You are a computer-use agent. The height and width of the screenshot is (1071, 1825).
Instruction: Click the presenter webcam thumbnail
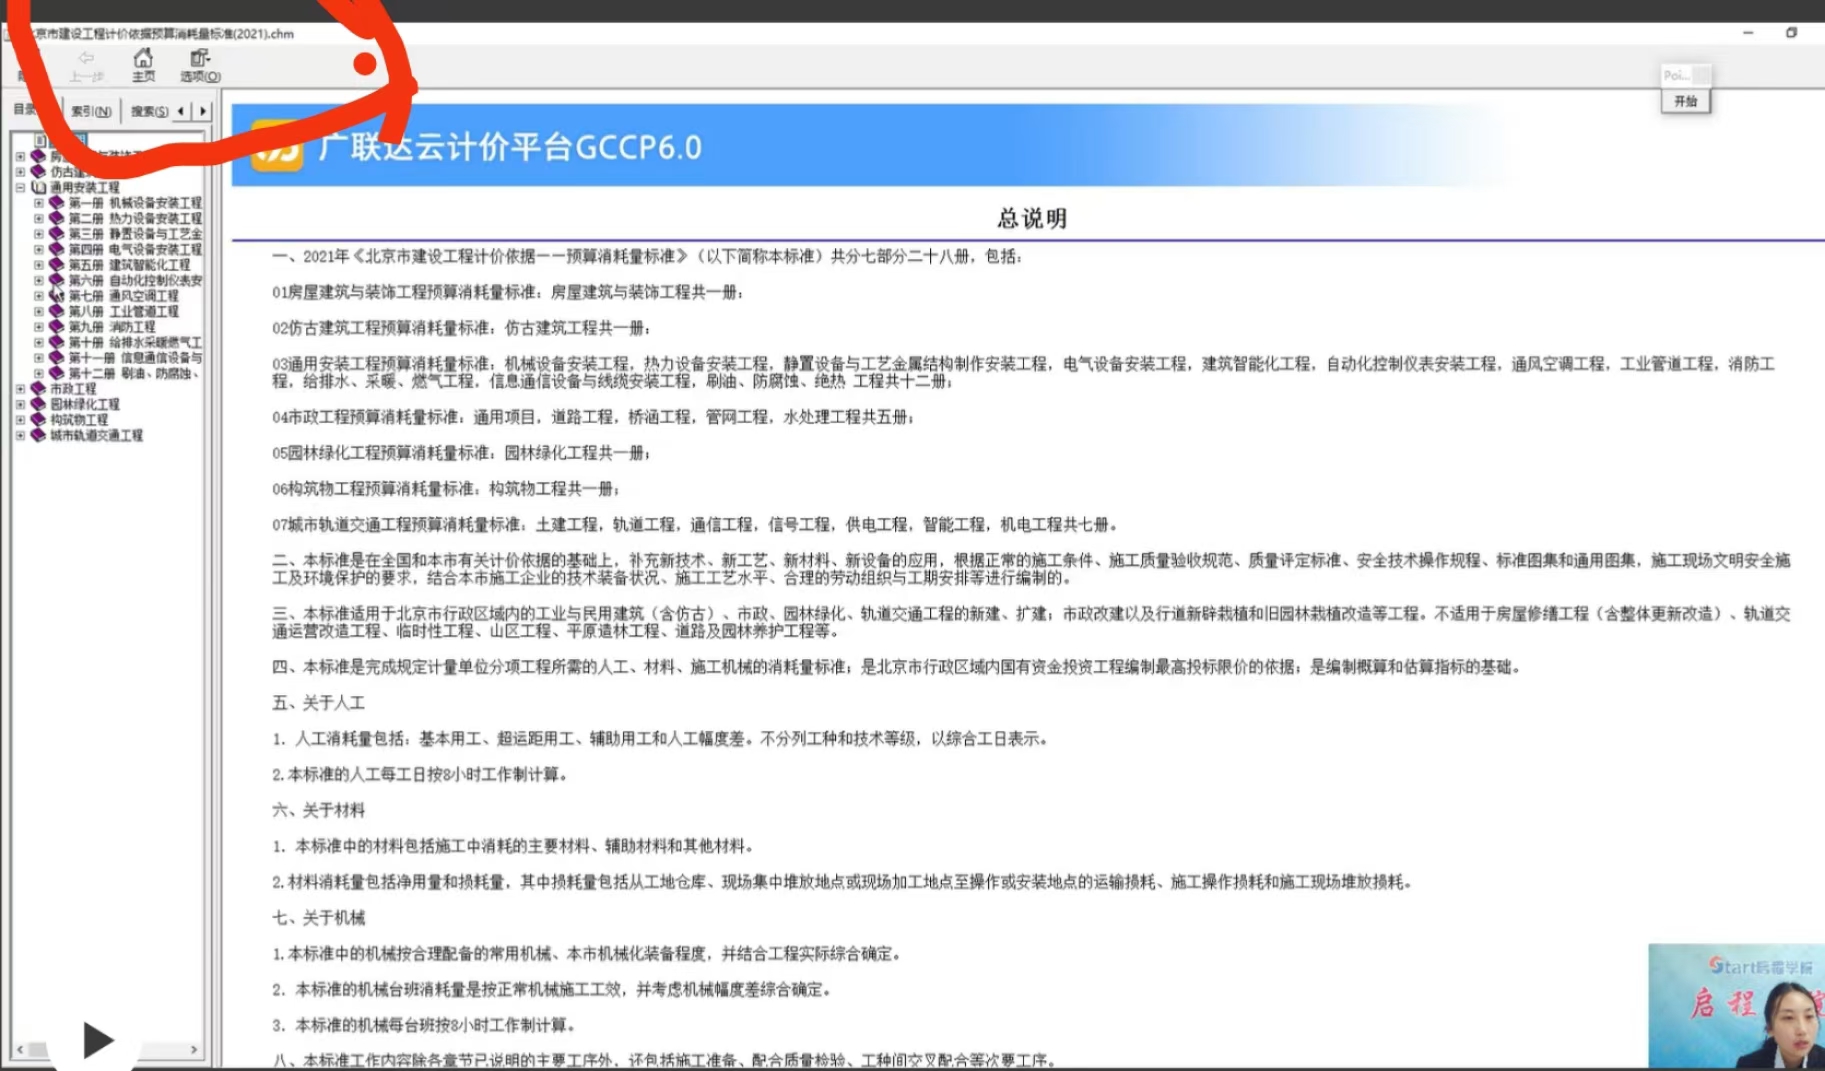[x=1737, y=1006]
